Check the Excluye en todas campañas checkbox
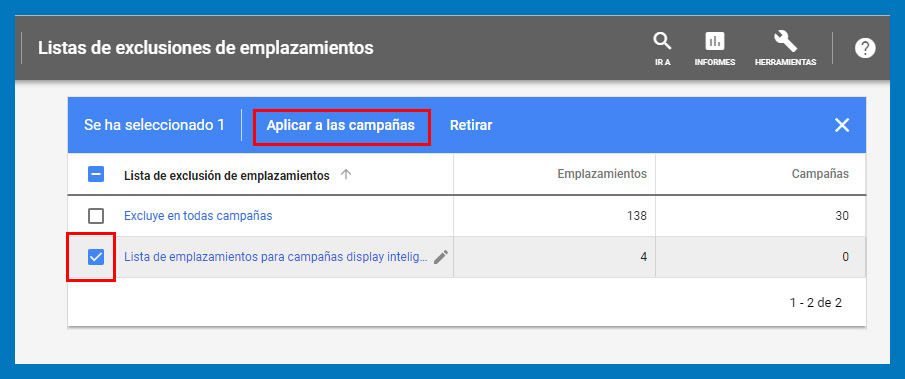The width and height of the screenshot is (905, 379). coord(96,216)
